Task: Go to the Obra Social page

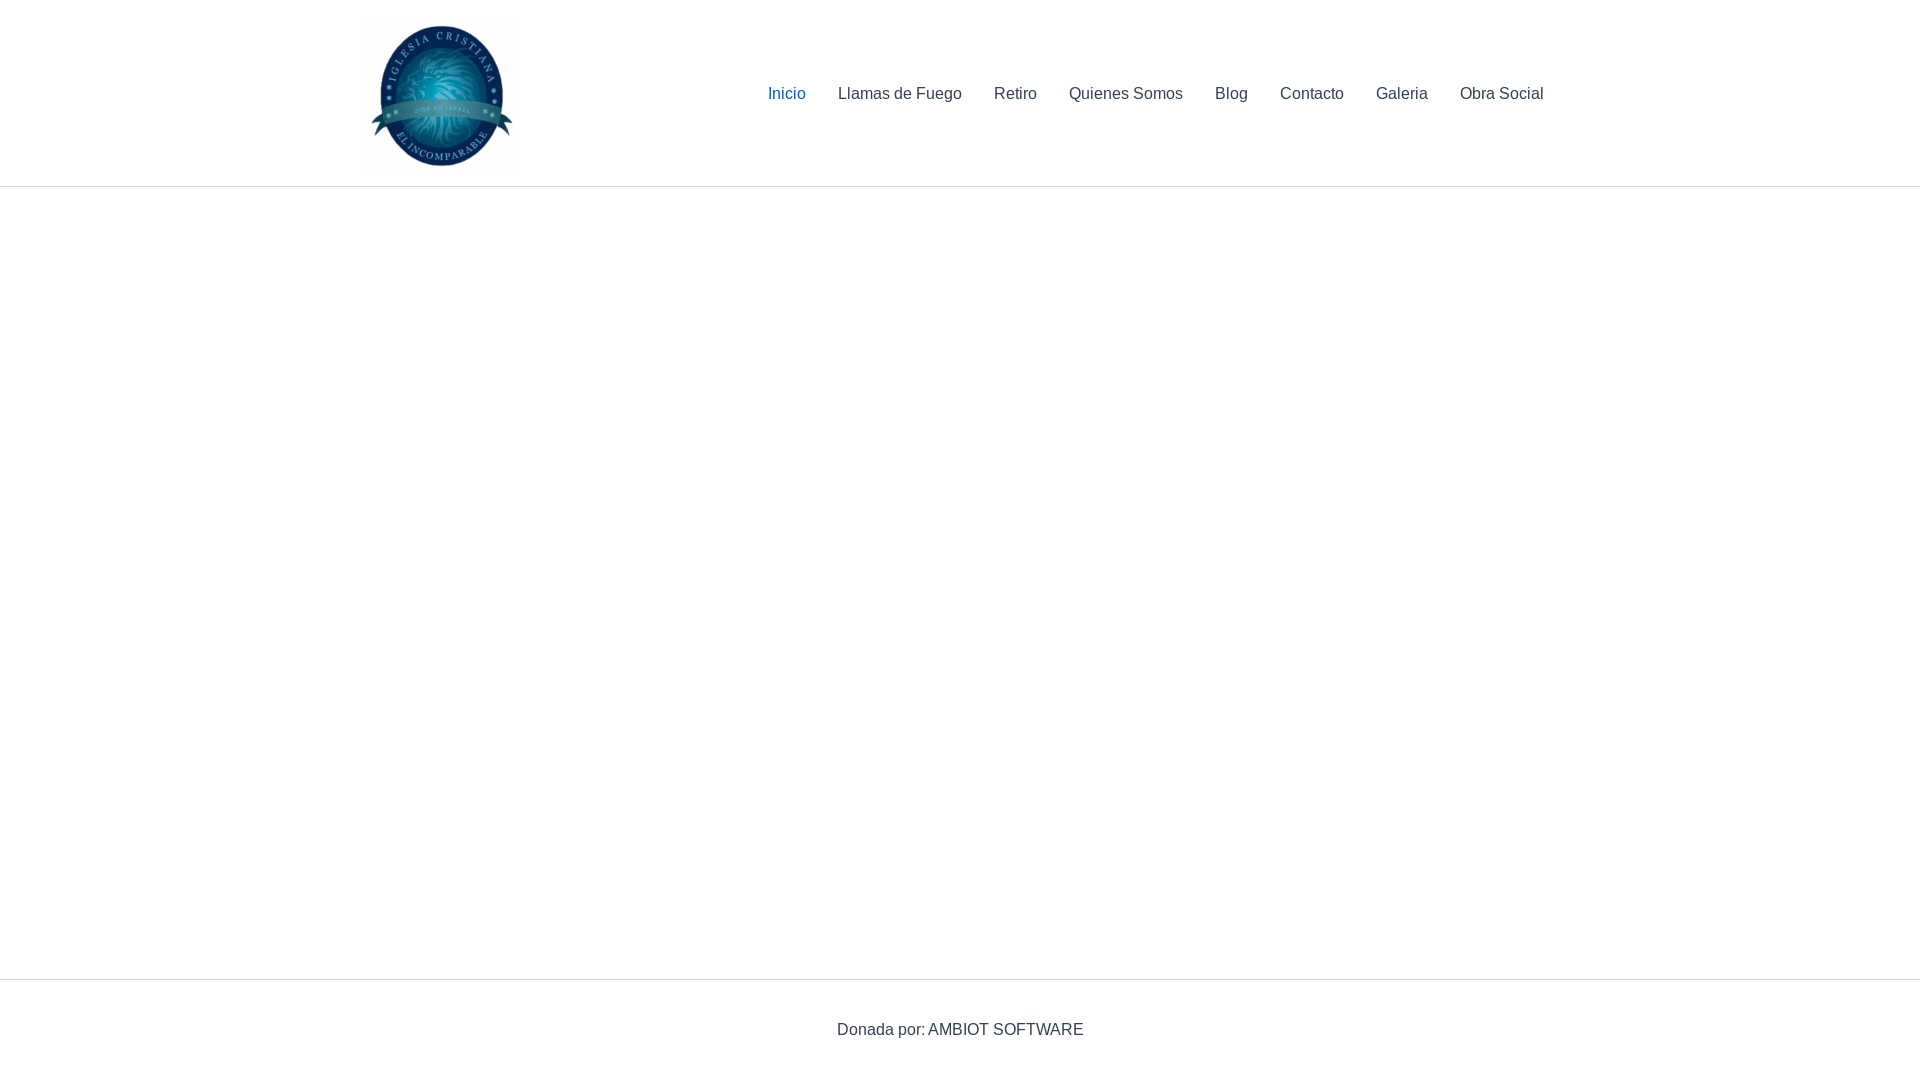Action: pos(1501,94)
